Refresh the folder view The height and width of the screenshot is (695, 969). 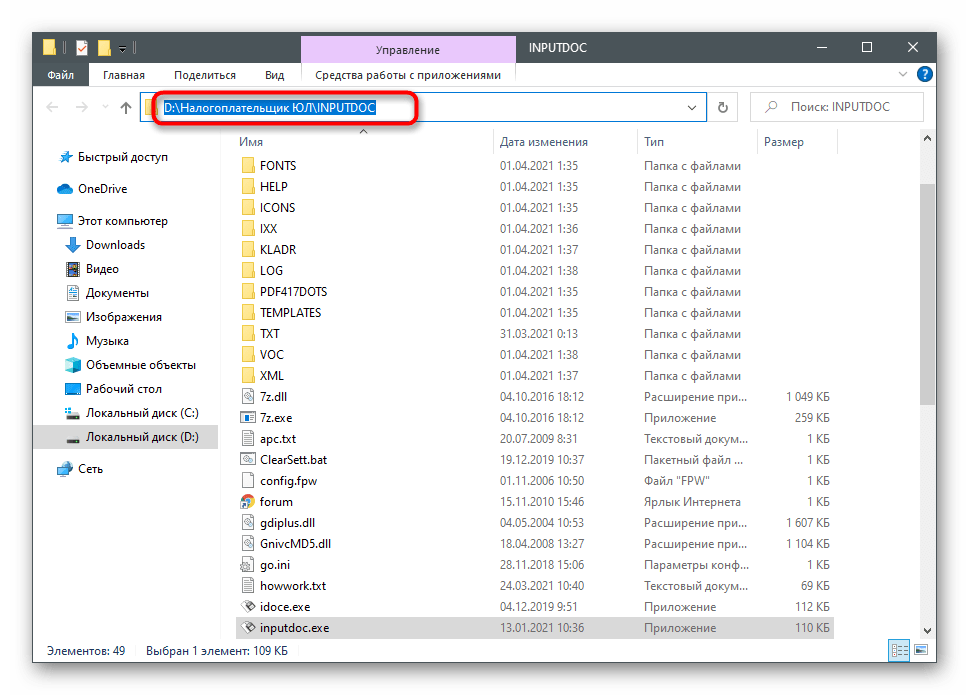pyautogui.click(x=722, y=107)
